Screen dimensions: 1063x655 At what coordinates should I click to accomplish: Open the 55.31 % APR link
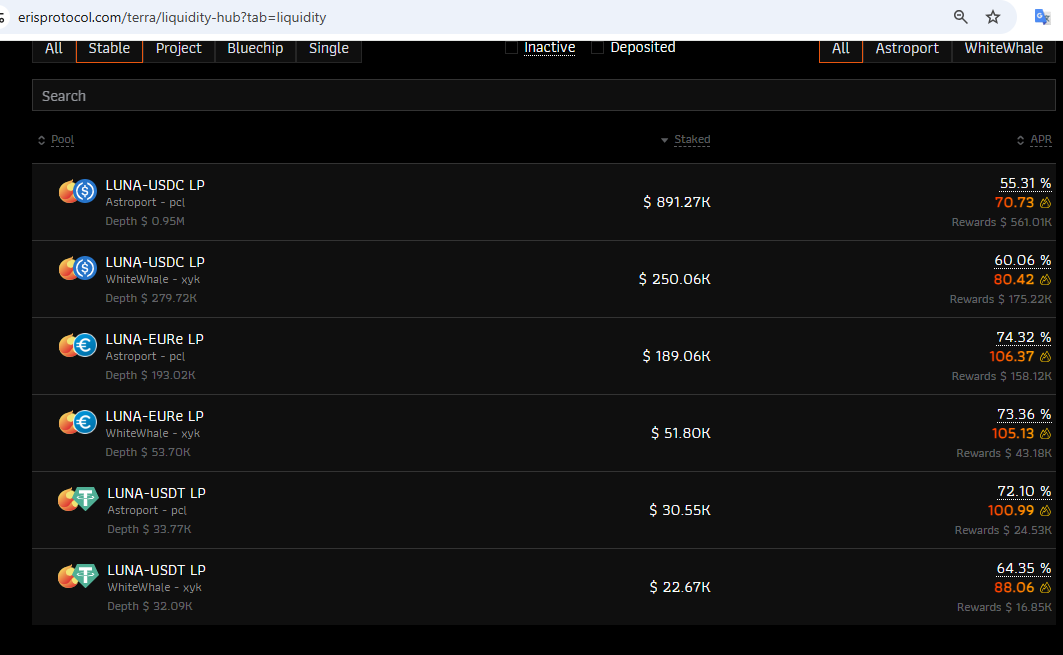[1025, 183]
